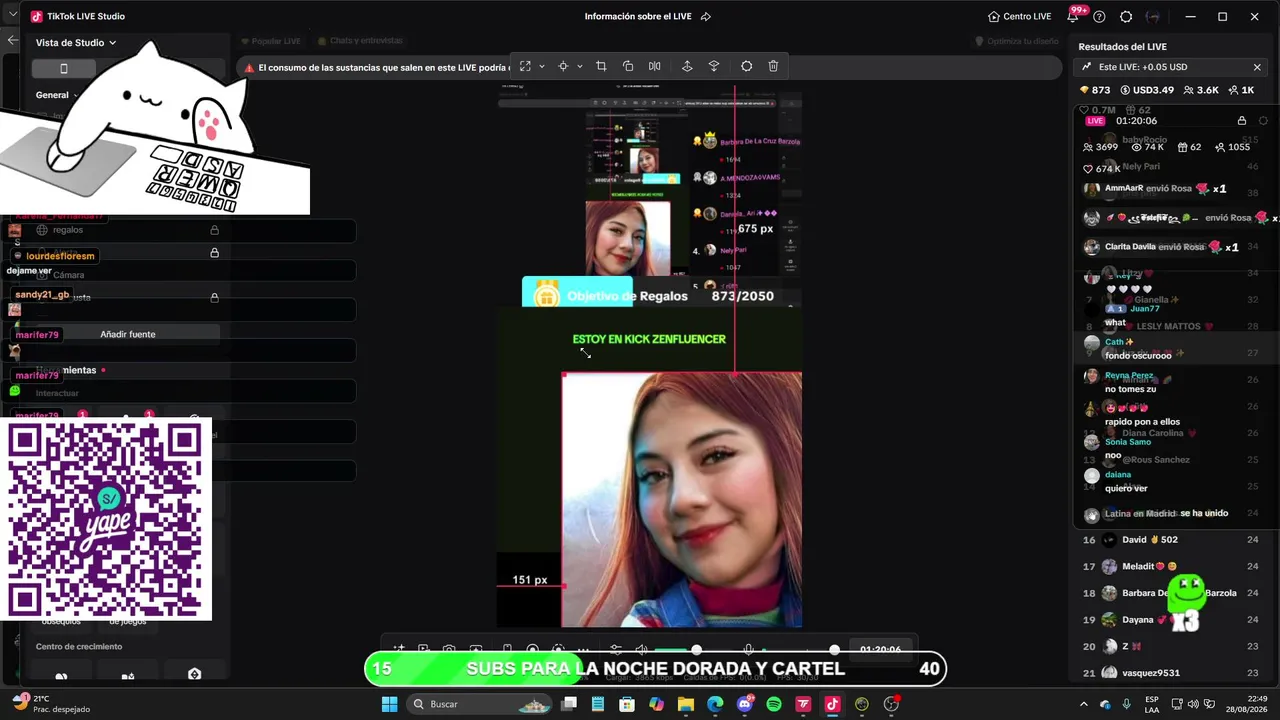Screen dimensions: 1280x720
Task: Select ranking row 16 David
Action: click(1171, 540)
